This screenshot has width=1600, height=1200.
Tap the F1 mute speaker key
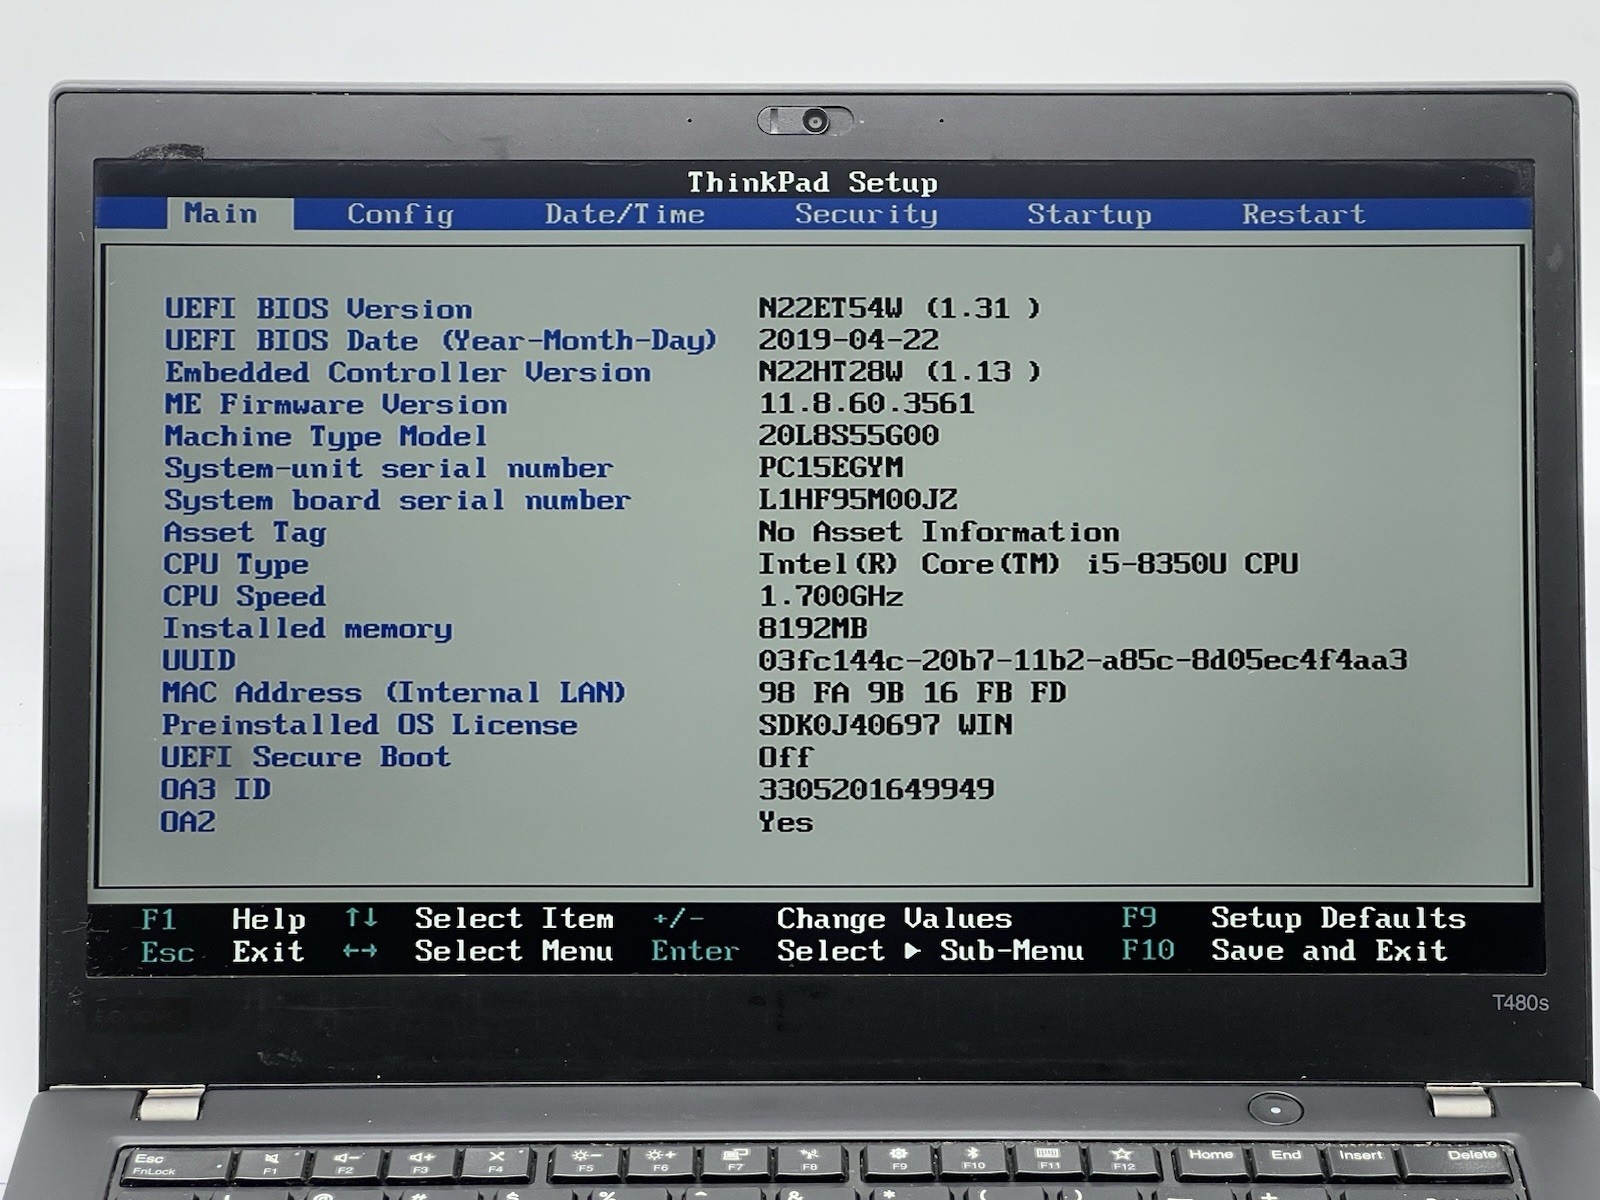pyautogui.click(x=270, y=1164)
